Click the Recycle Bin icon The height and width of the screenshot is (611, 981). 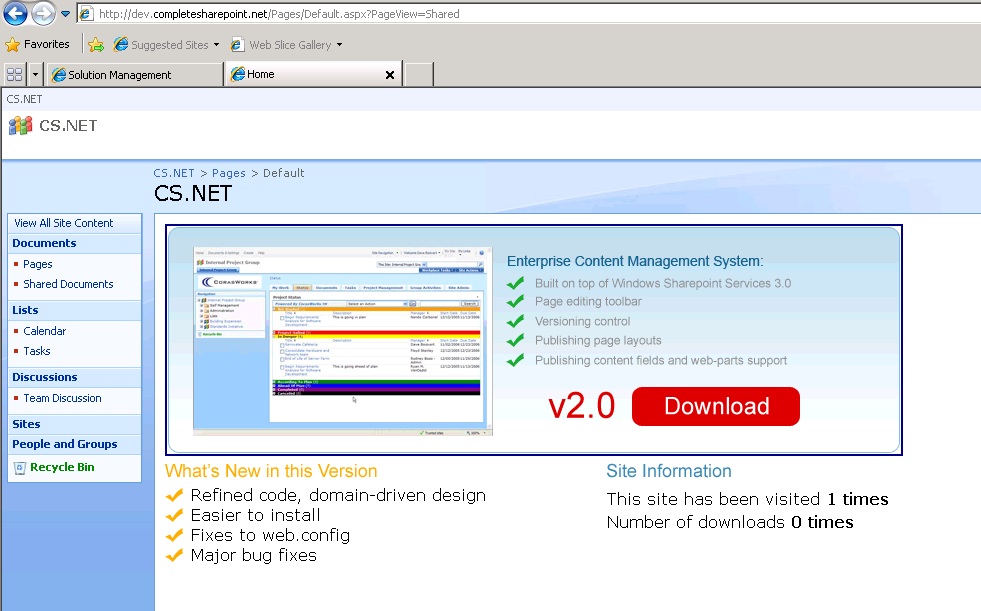[20, 468]
